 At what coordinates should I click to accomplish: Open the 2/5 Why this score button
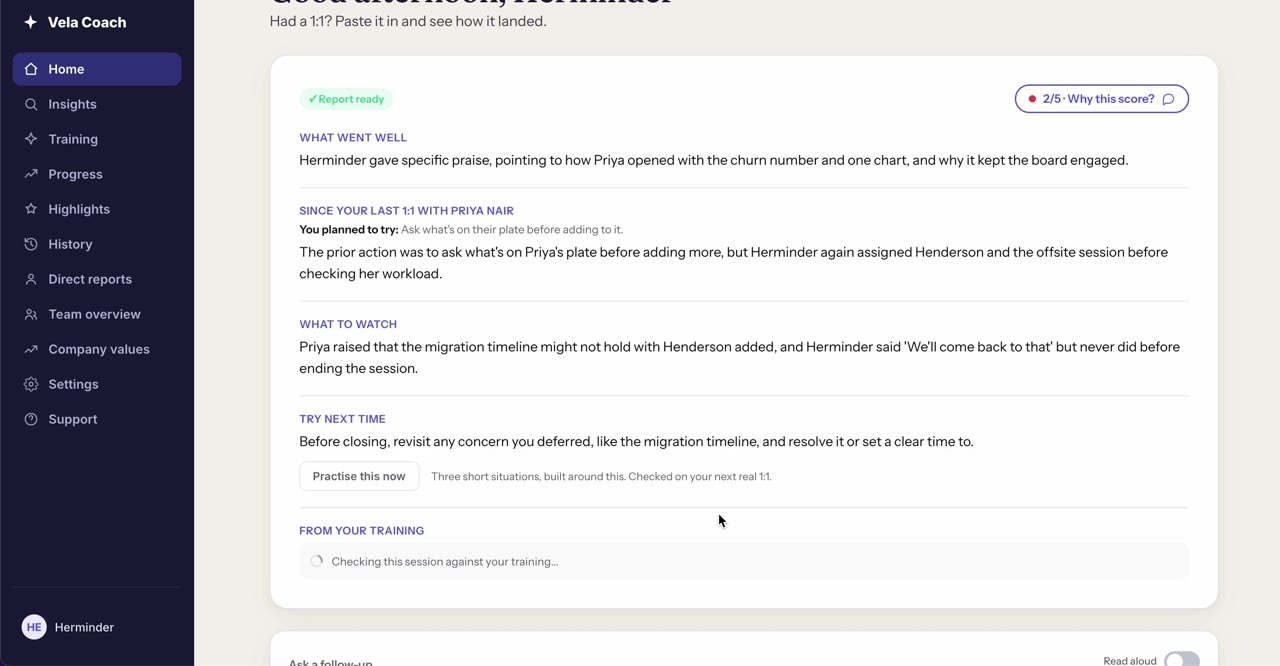pos(1101,99)
